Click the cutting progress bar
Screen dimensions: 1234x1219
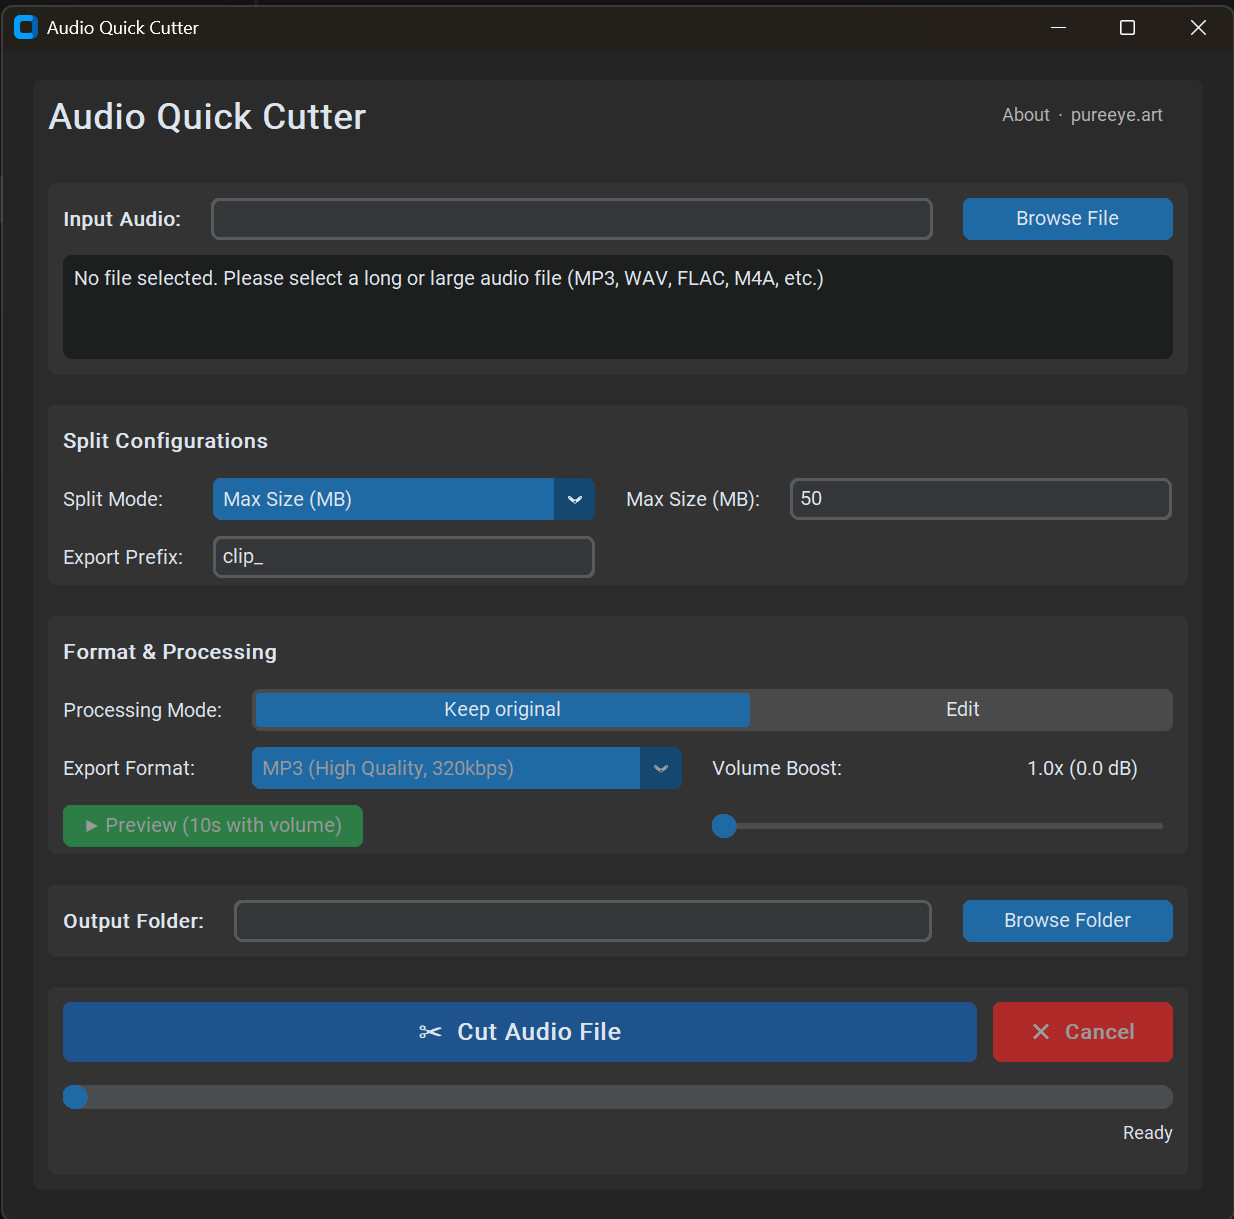[x=617, y=1097]
